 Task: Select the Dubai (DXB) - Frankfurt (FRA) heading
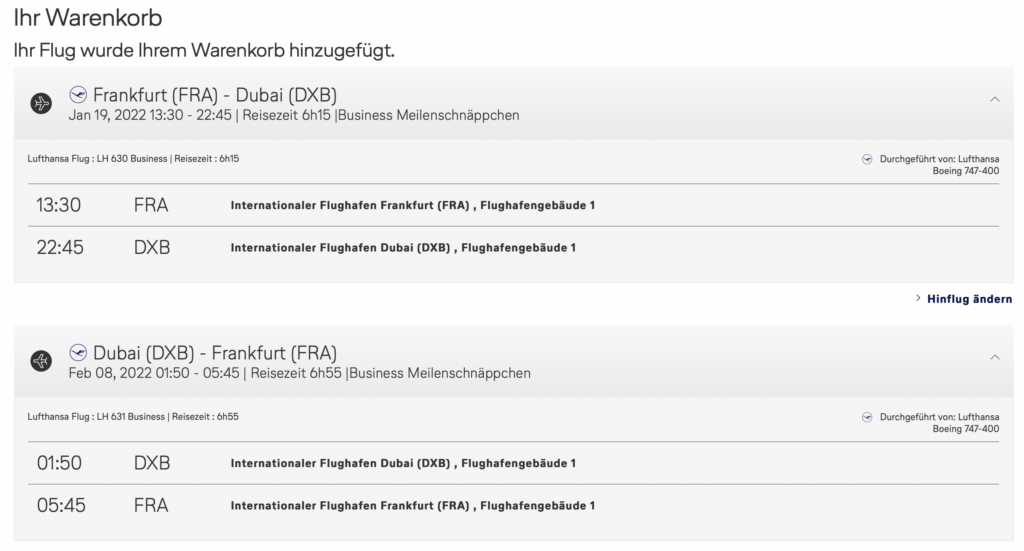coord(214,353)
